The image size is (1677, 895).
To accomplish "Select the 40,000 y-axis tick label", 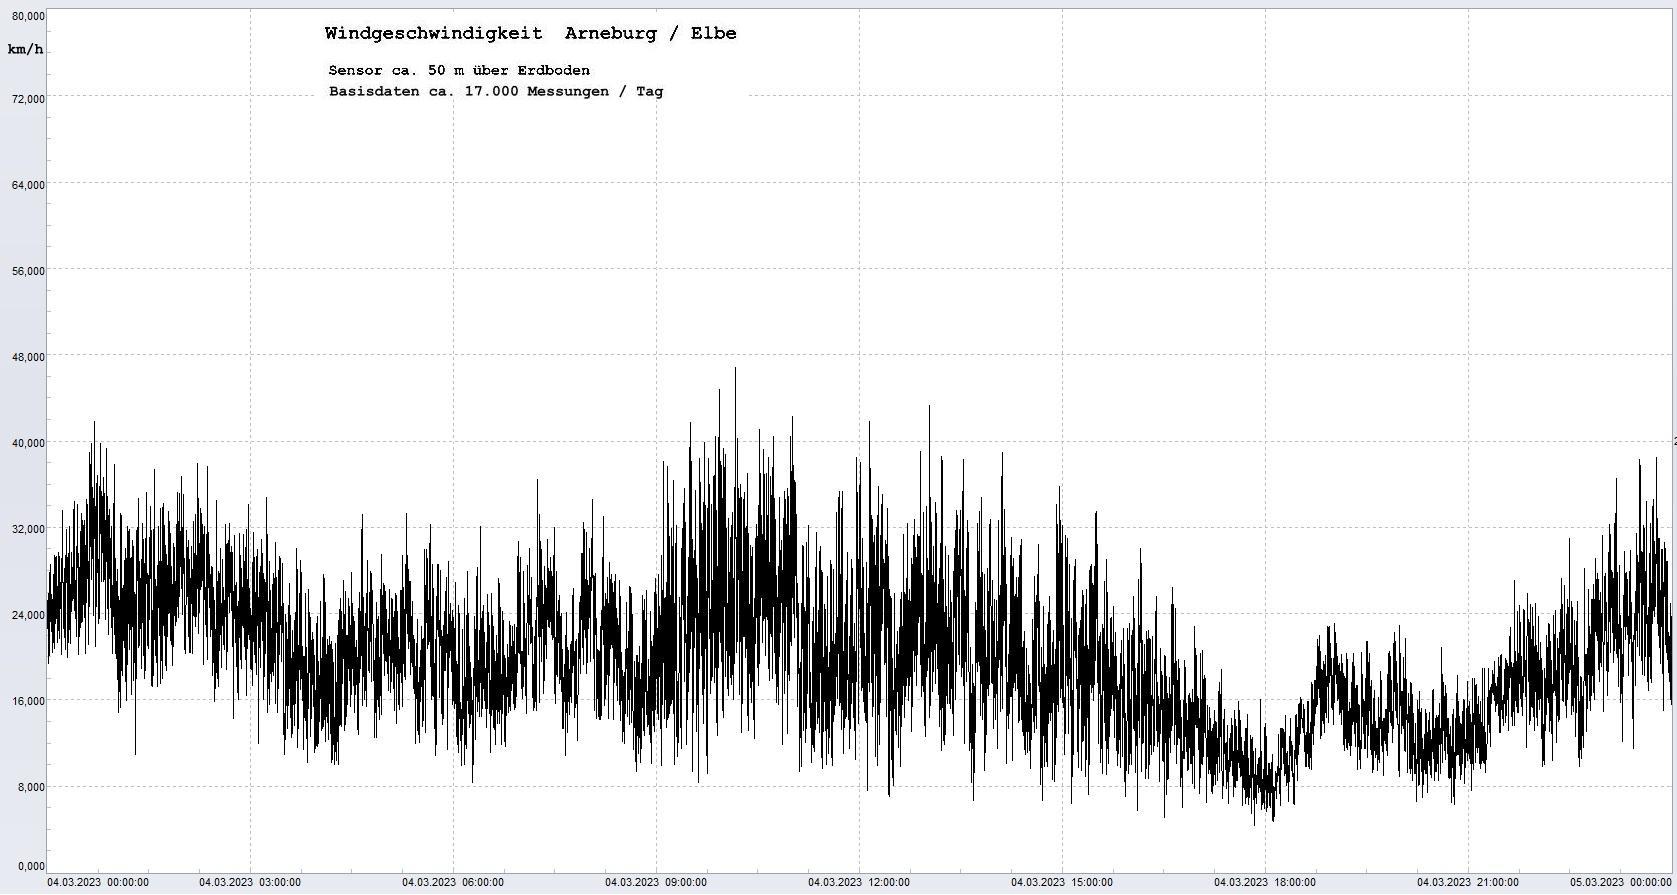I will [27, 443].
